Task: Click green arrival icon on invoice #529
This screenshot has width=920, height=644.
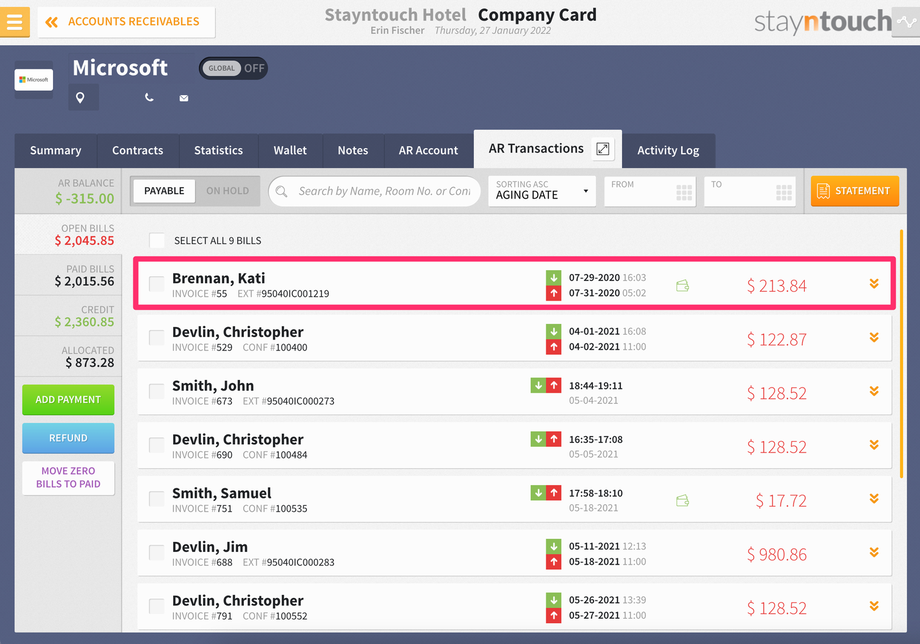Action: point(553,331)
